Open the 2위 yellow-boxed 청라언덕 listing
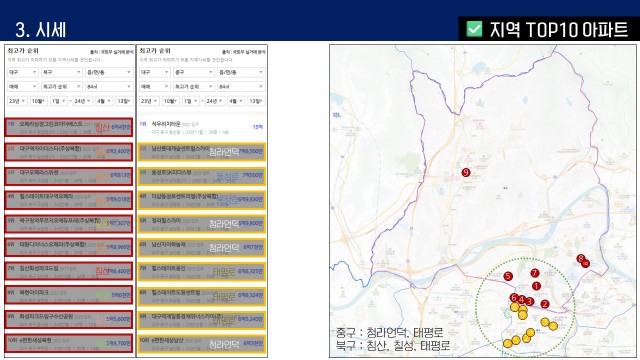 point(202,152)
